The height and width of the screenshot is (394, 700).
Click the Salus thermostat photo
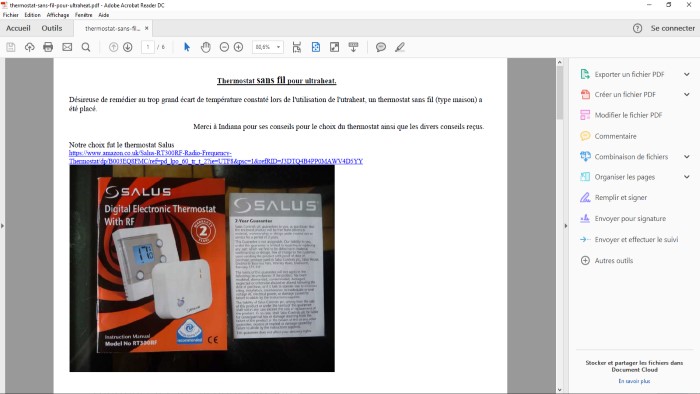202,269
